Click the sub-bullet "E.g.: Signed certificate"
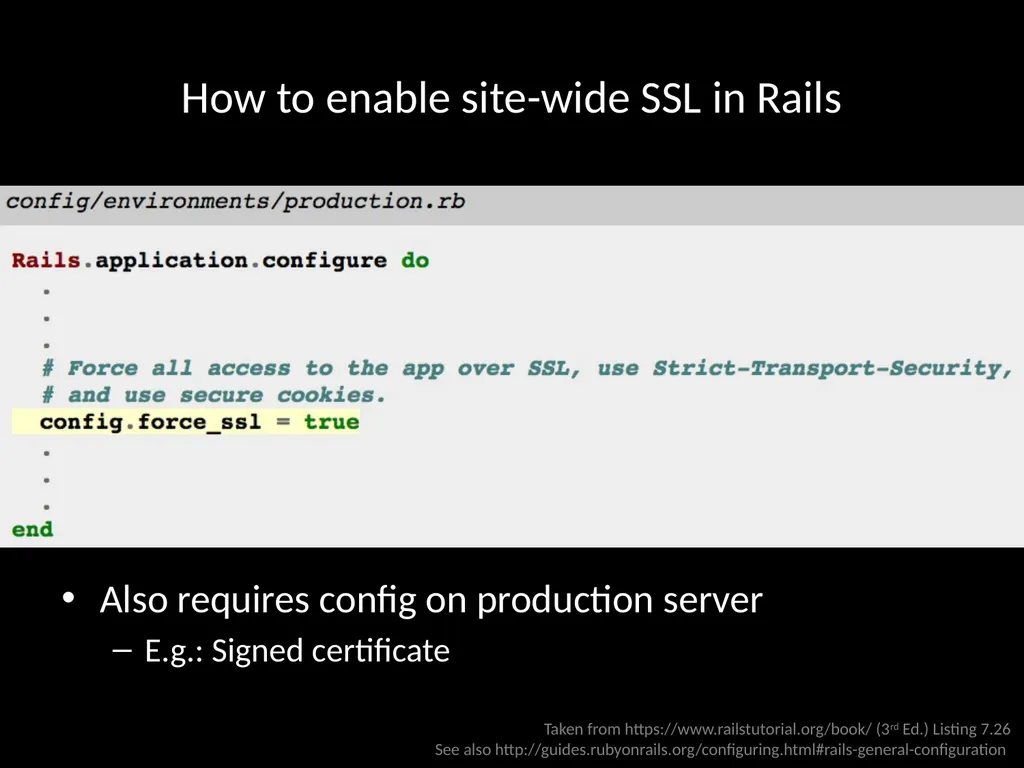This screenshot has height=768, width=1024. click(297, 651)
